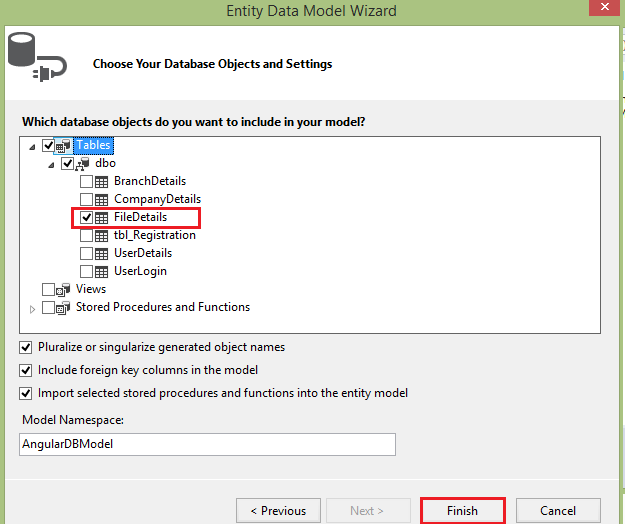Collapse the dbo tree node
This screenshot has height=524, width=625.
pos(51,165)
